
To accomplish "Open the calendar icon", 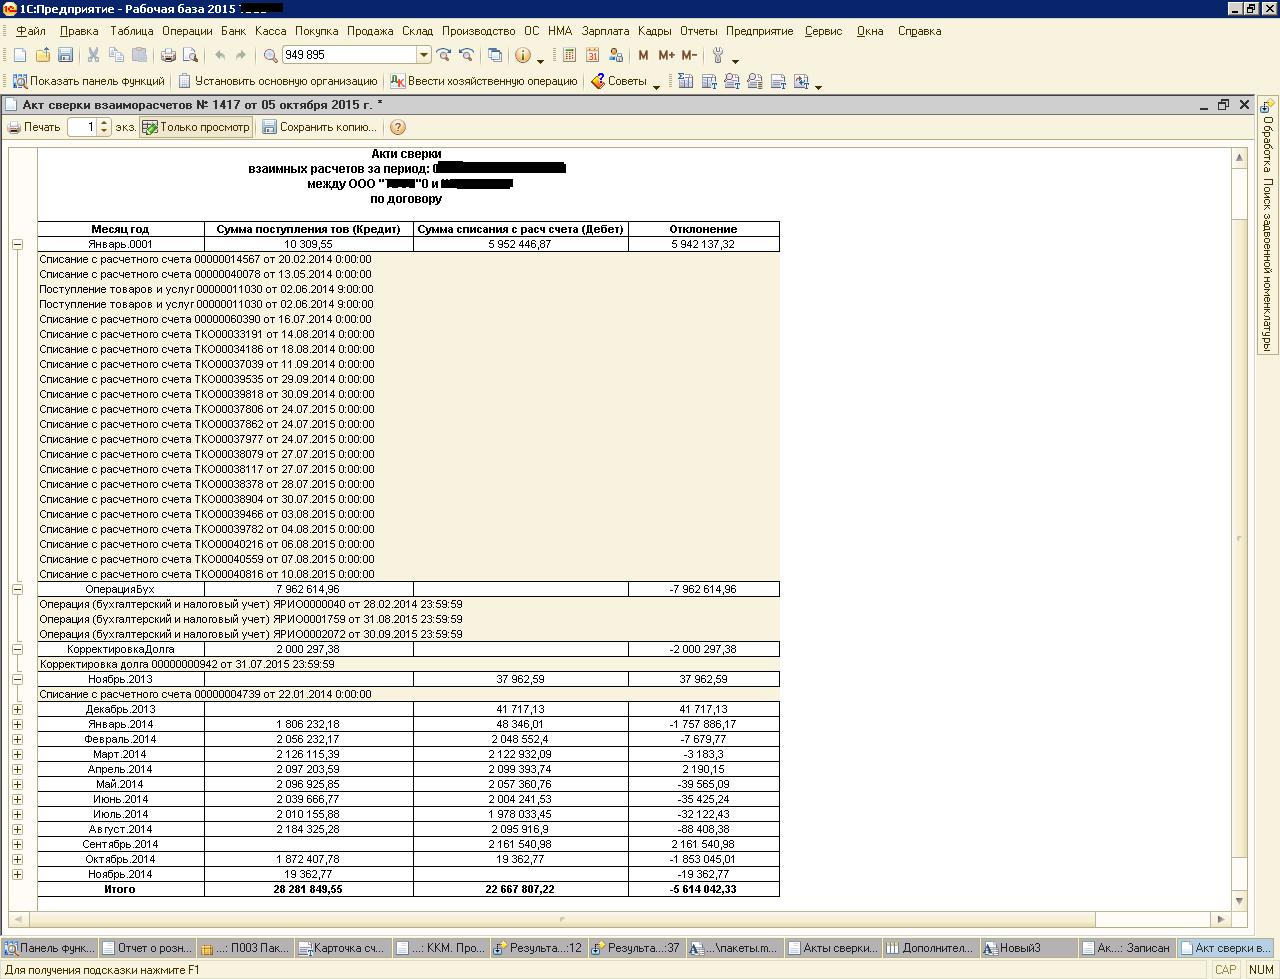I will click(x=592, y=55).
